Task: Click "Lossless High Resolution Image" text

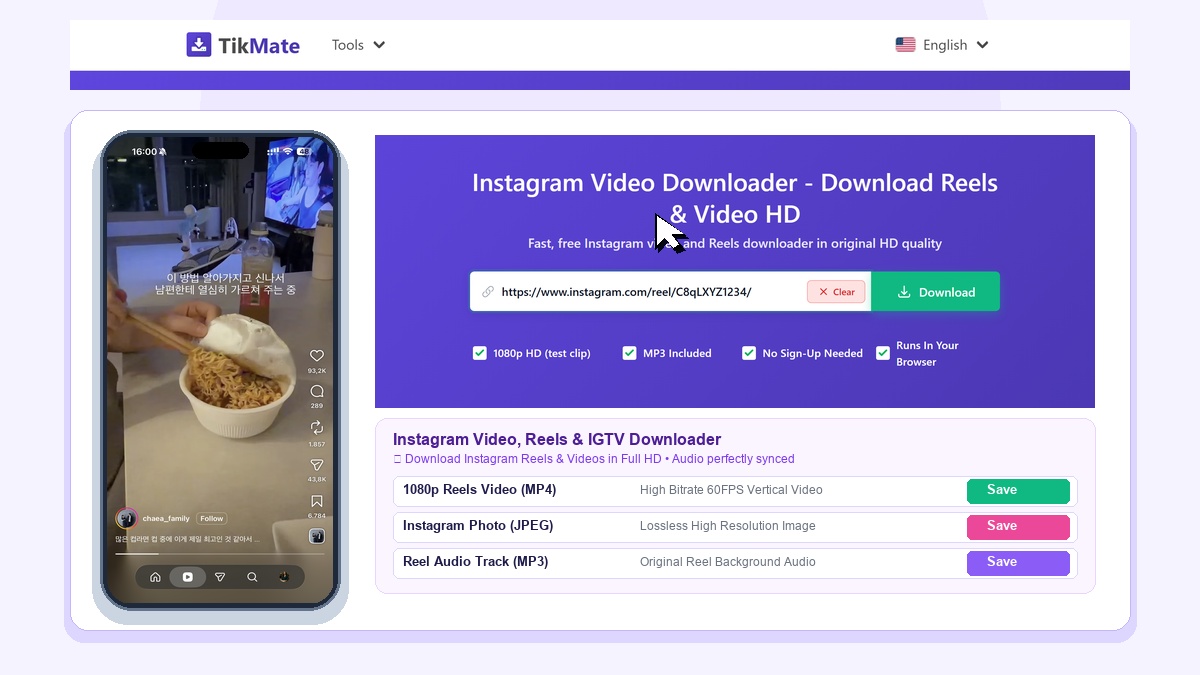Action: [x=728, y=526]
